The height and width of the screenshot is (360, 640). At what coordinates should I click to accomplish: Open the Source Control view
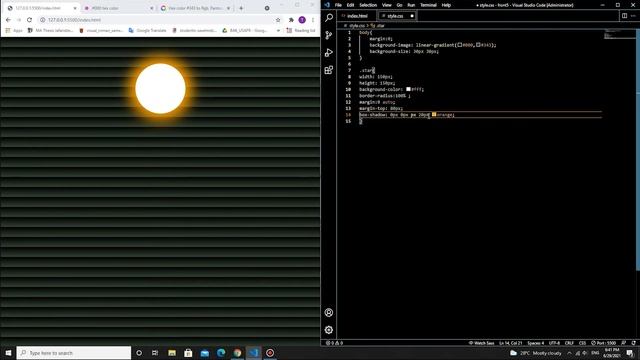point(329,35)
